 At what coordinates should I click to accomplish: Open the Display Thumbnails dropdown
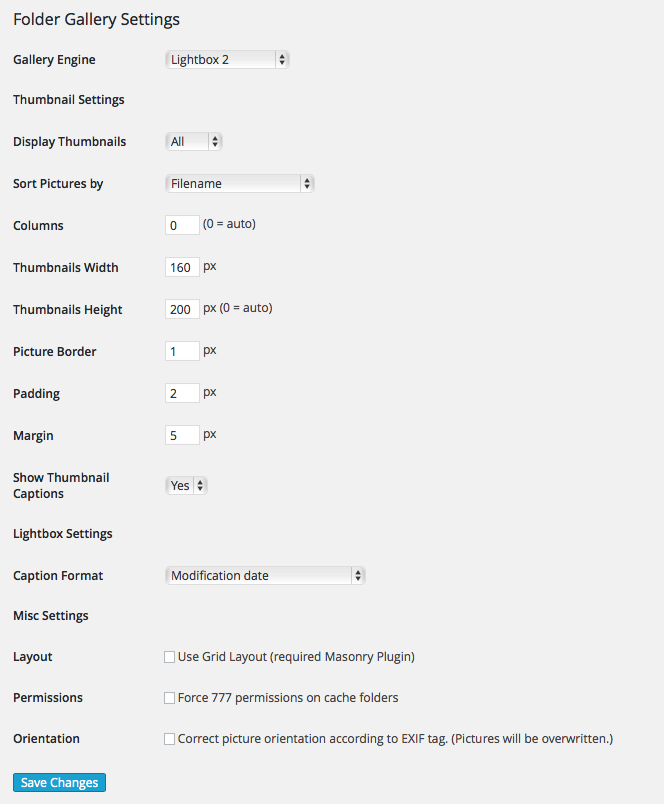pos(194,142)
